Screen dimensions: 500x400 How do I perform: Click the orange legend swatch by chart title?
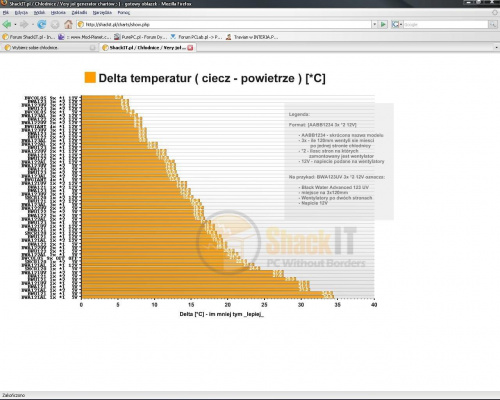point(90,77)
